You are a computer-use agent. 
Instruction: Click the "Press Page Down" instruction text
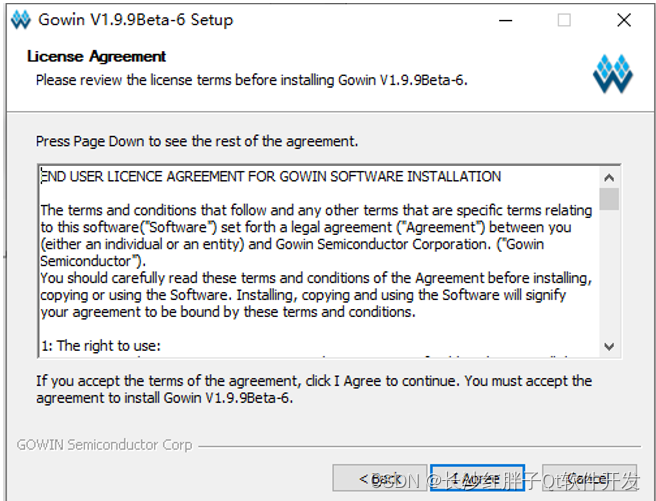tap(197, 141)
